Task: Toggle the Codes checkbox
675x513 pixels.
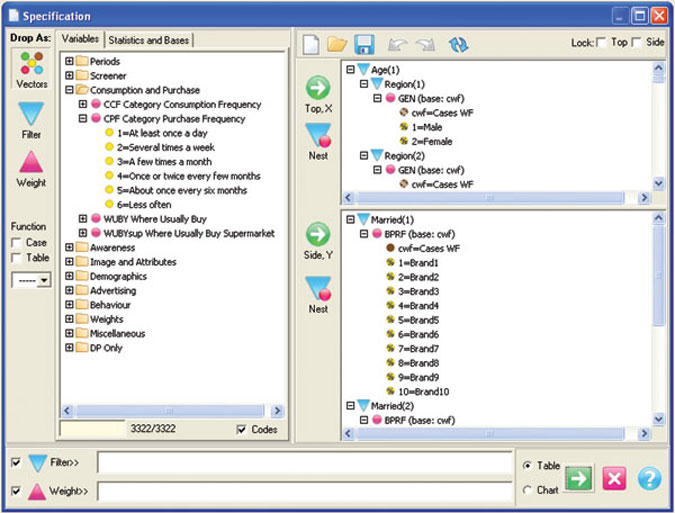Action: point(241,430)
